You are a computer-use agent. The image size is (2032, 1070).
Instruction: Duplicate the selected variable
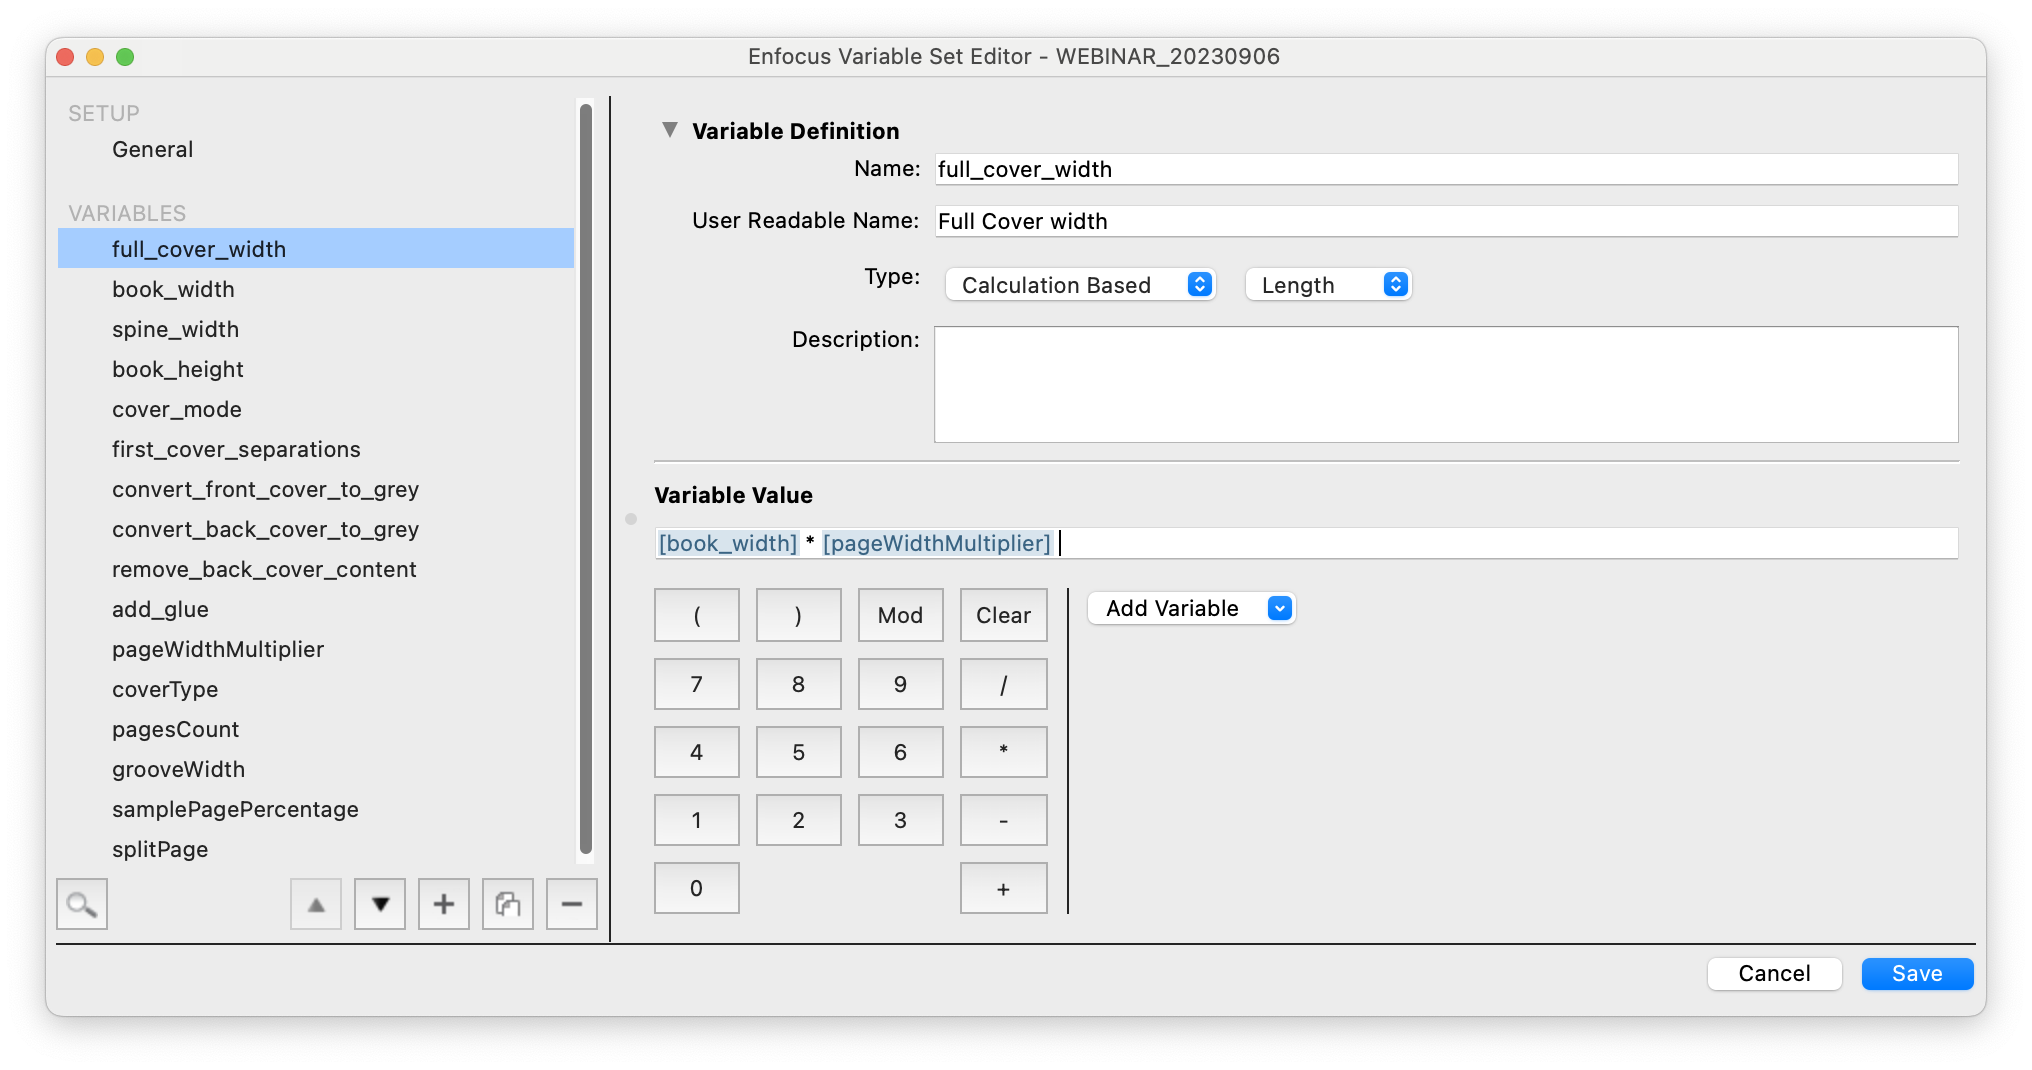(508, 905)
